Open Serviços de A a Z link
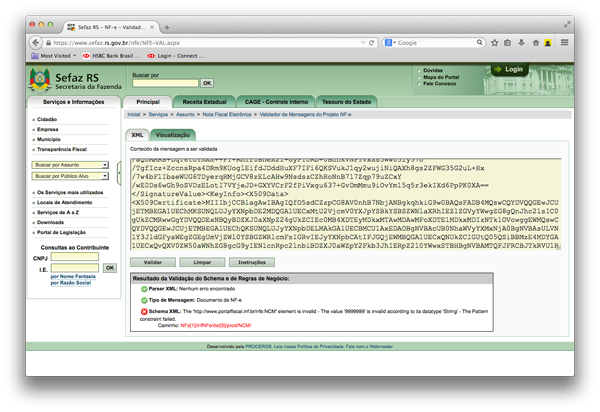Viewport: 600px width, 412px height. tap(57, 212)
